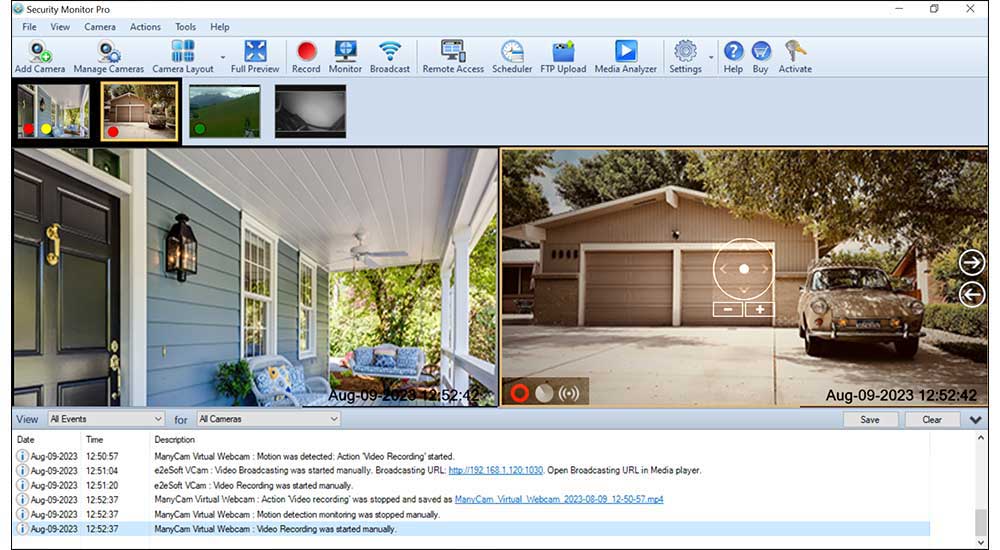Zoom in with the plus PTZ control
The image size is (1000, 550).
(760, 309)
